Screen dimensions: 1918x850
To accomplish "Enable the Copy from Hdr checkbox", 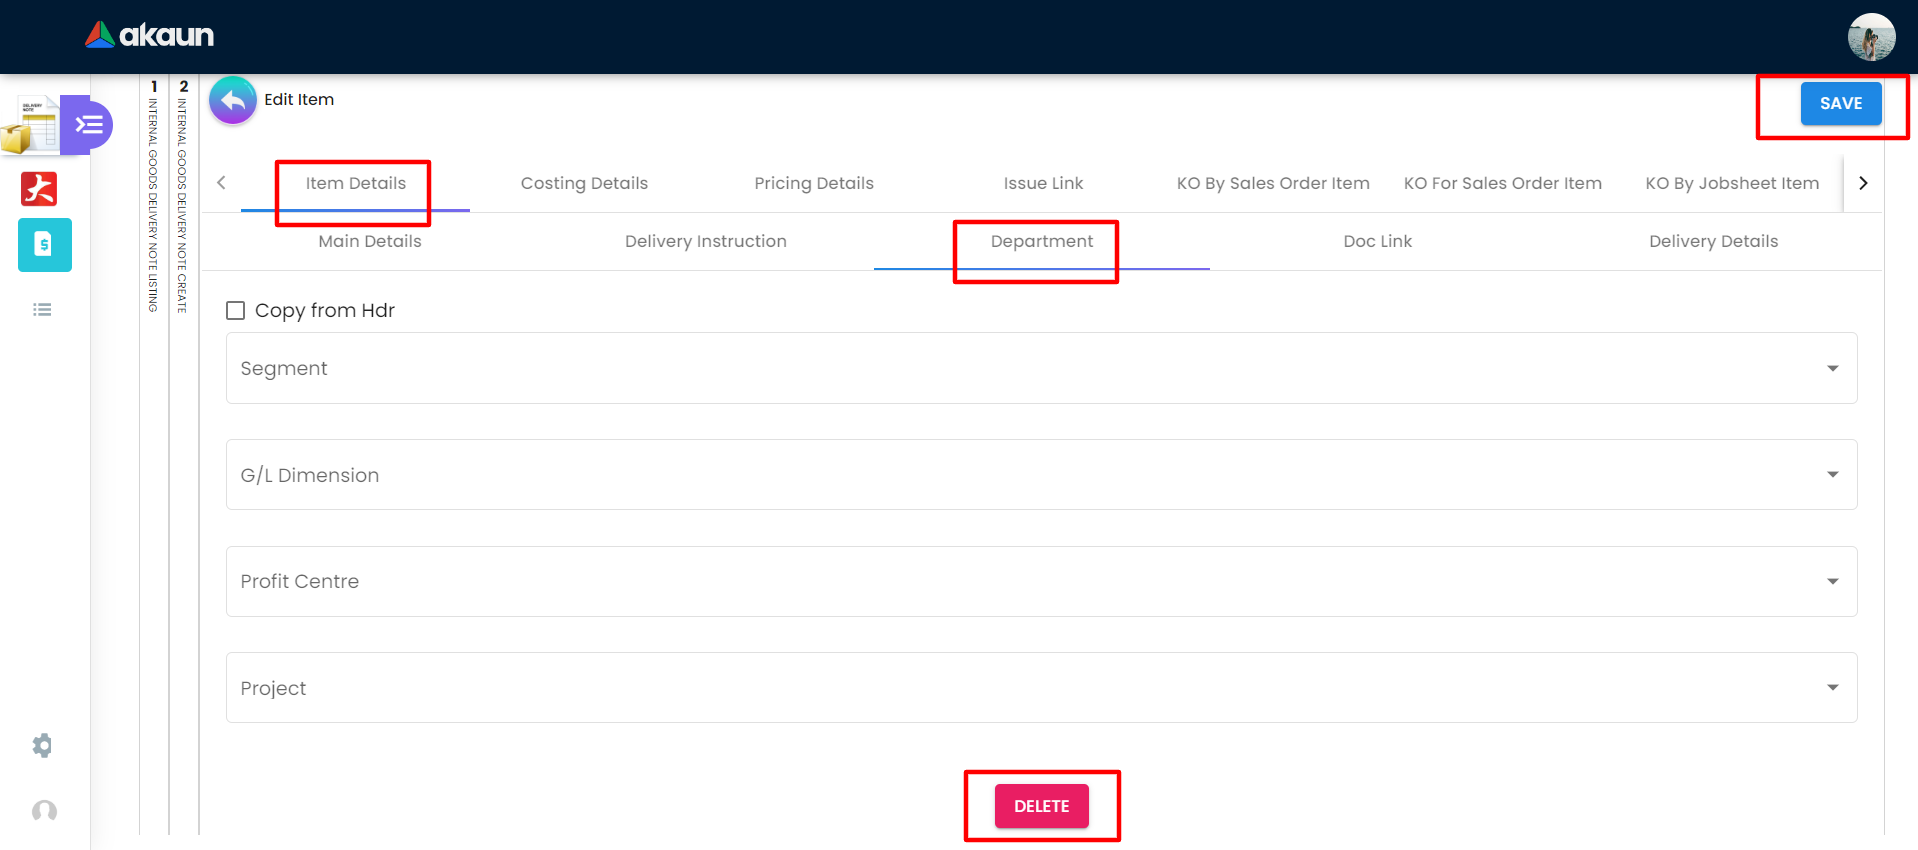I will click(x=236, y=311).
